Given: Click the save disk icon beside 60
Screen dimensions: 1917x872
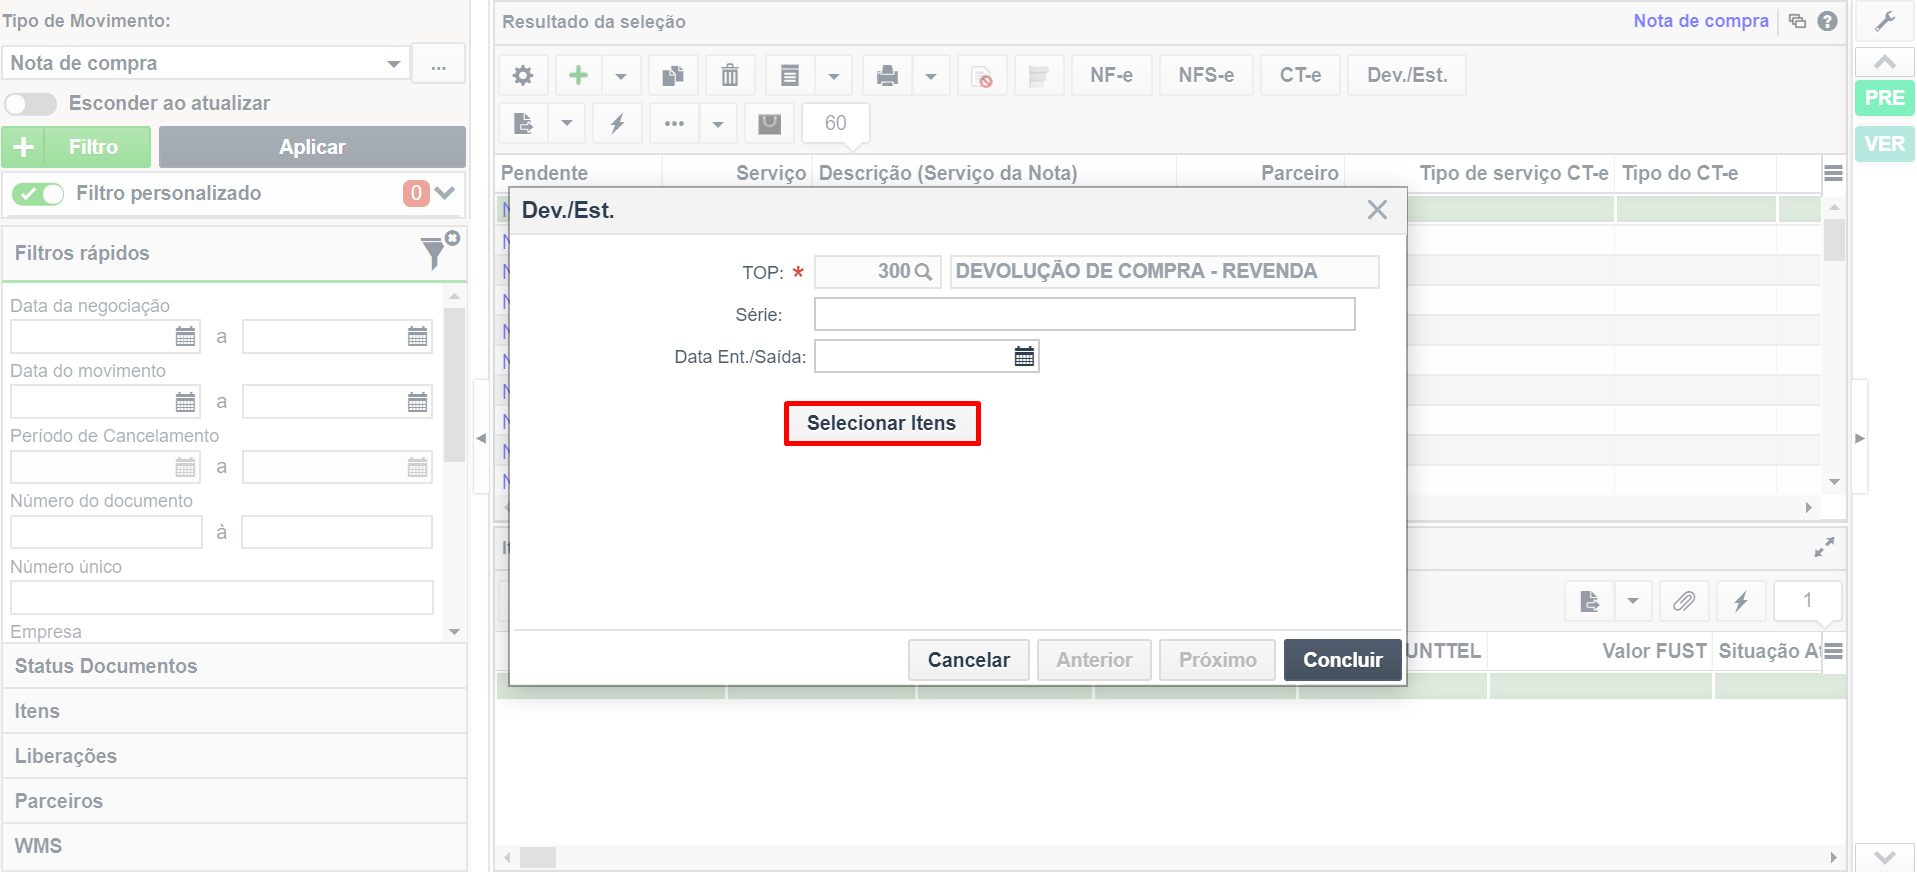Looking at the screenshot, I should [769, 123].
